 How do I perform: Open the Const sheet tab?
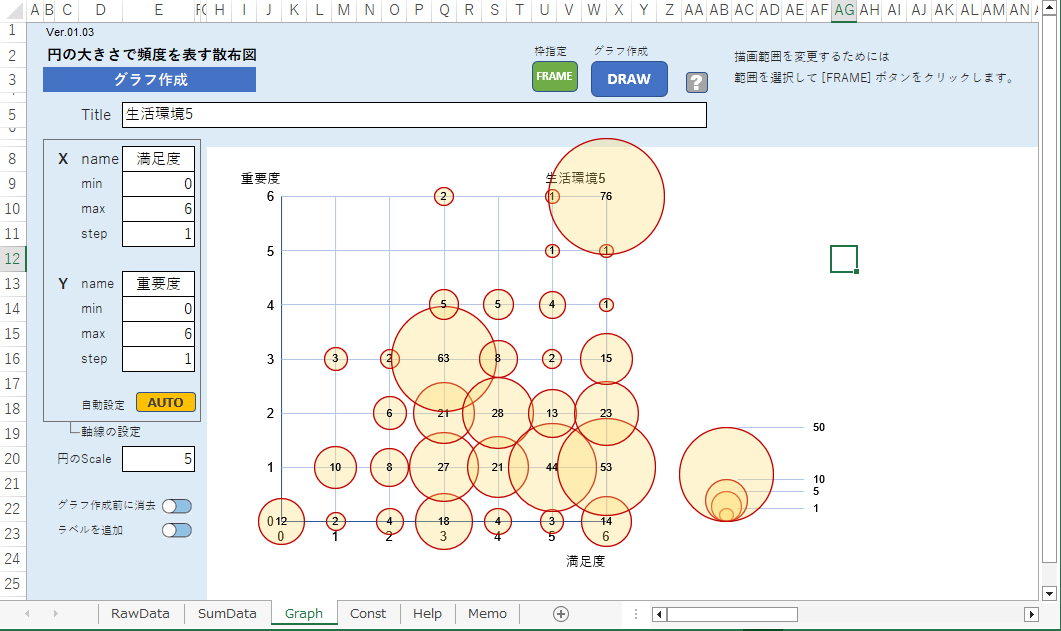(x=367, y=613)
